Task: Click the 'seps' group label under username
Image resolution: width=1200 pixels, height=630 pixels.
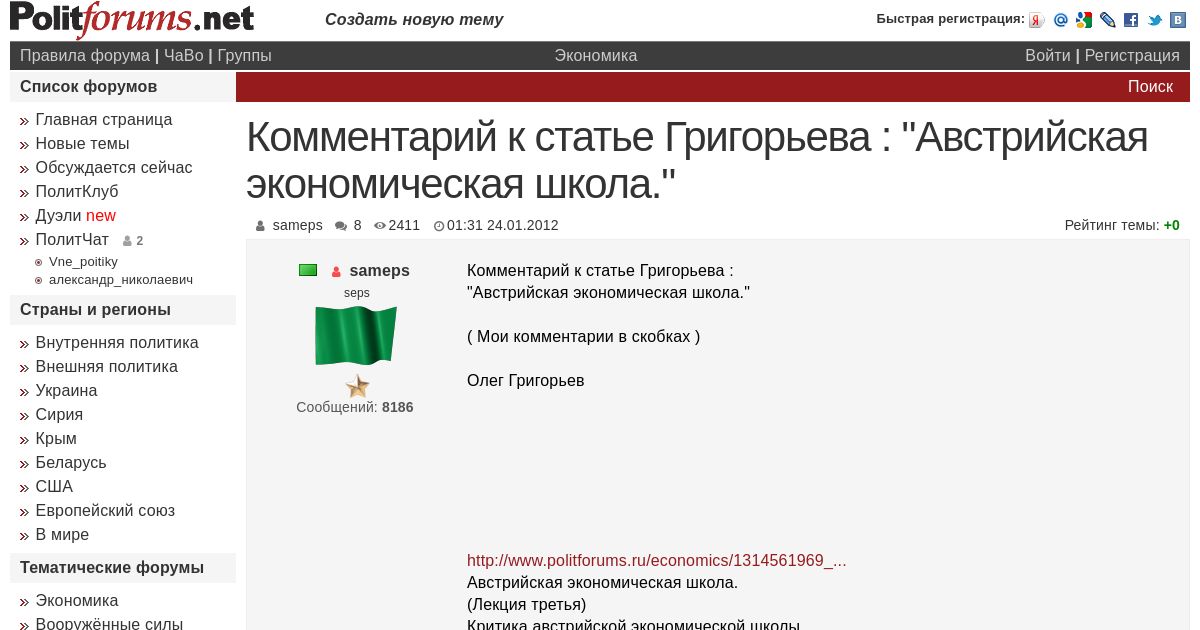Action: pyautogui.click(x=357, y=293)
